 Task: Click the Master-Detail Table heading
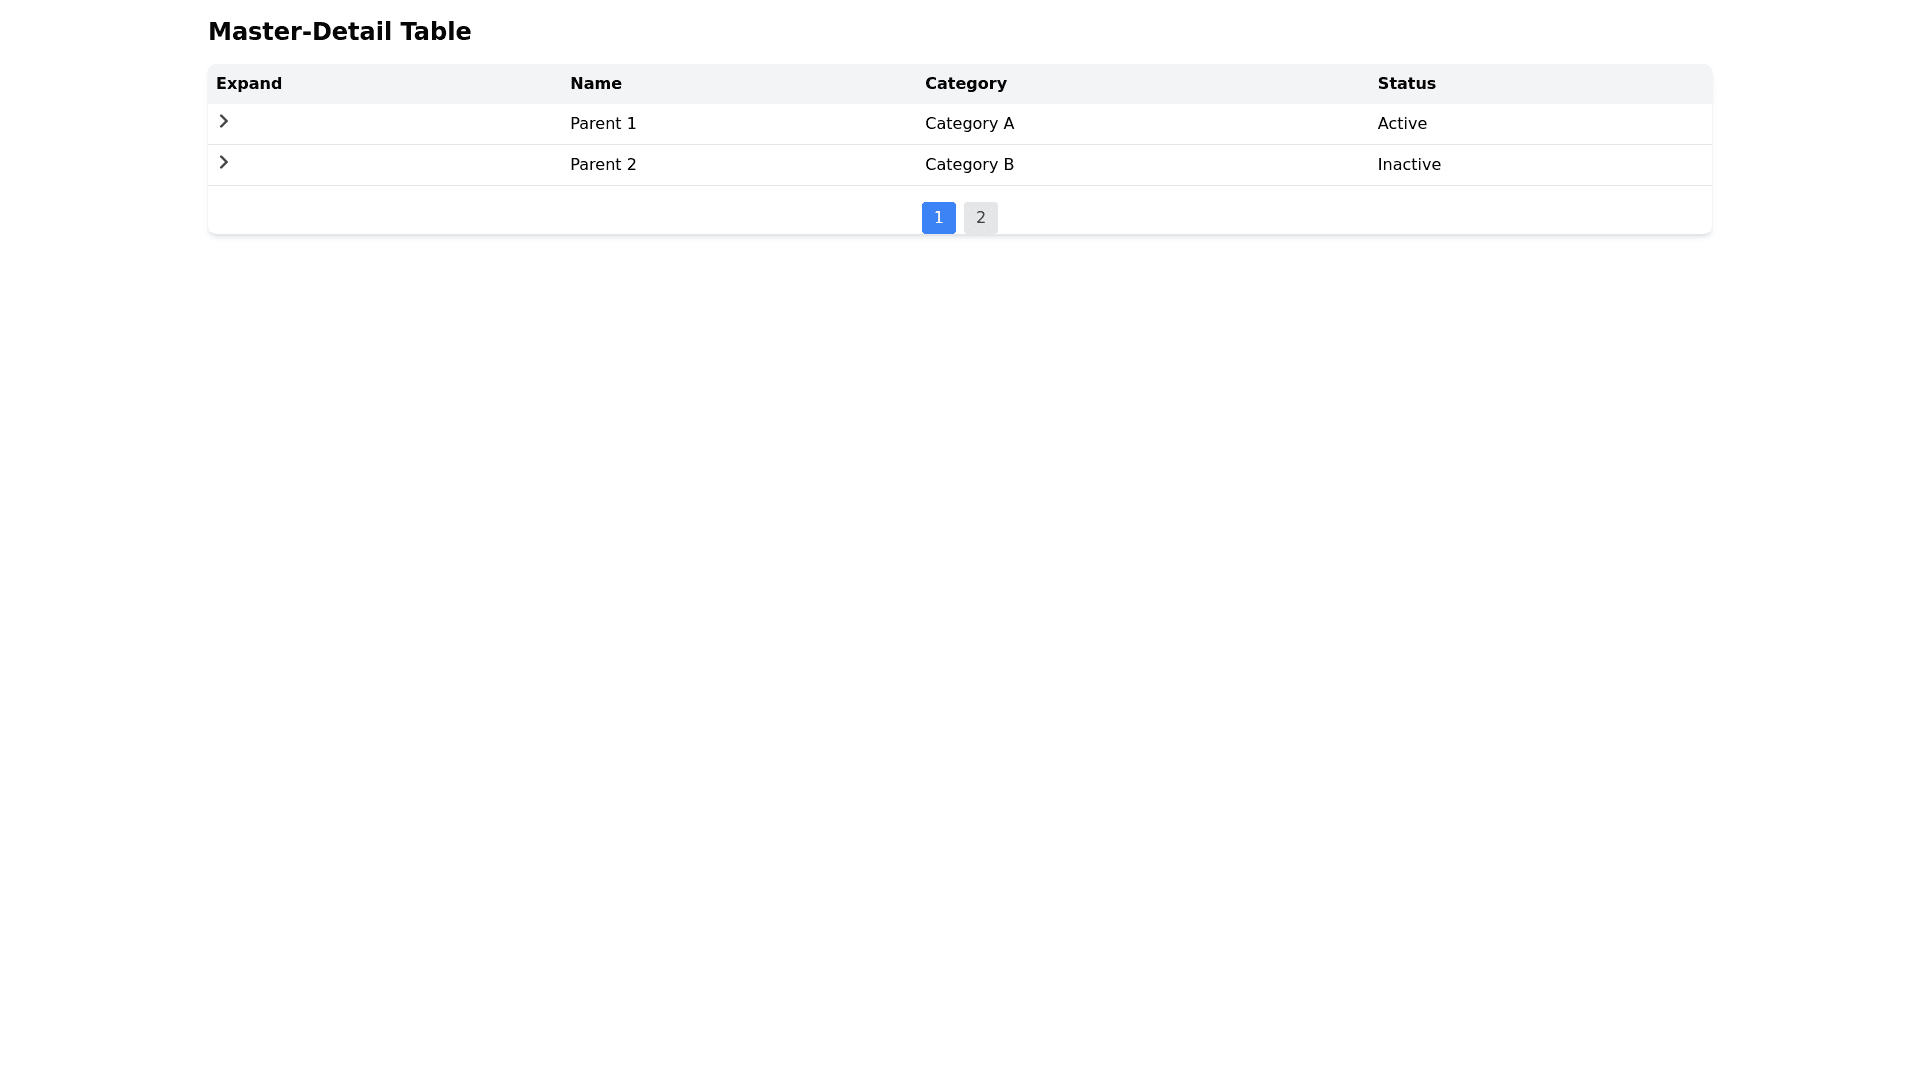[339, 32]
